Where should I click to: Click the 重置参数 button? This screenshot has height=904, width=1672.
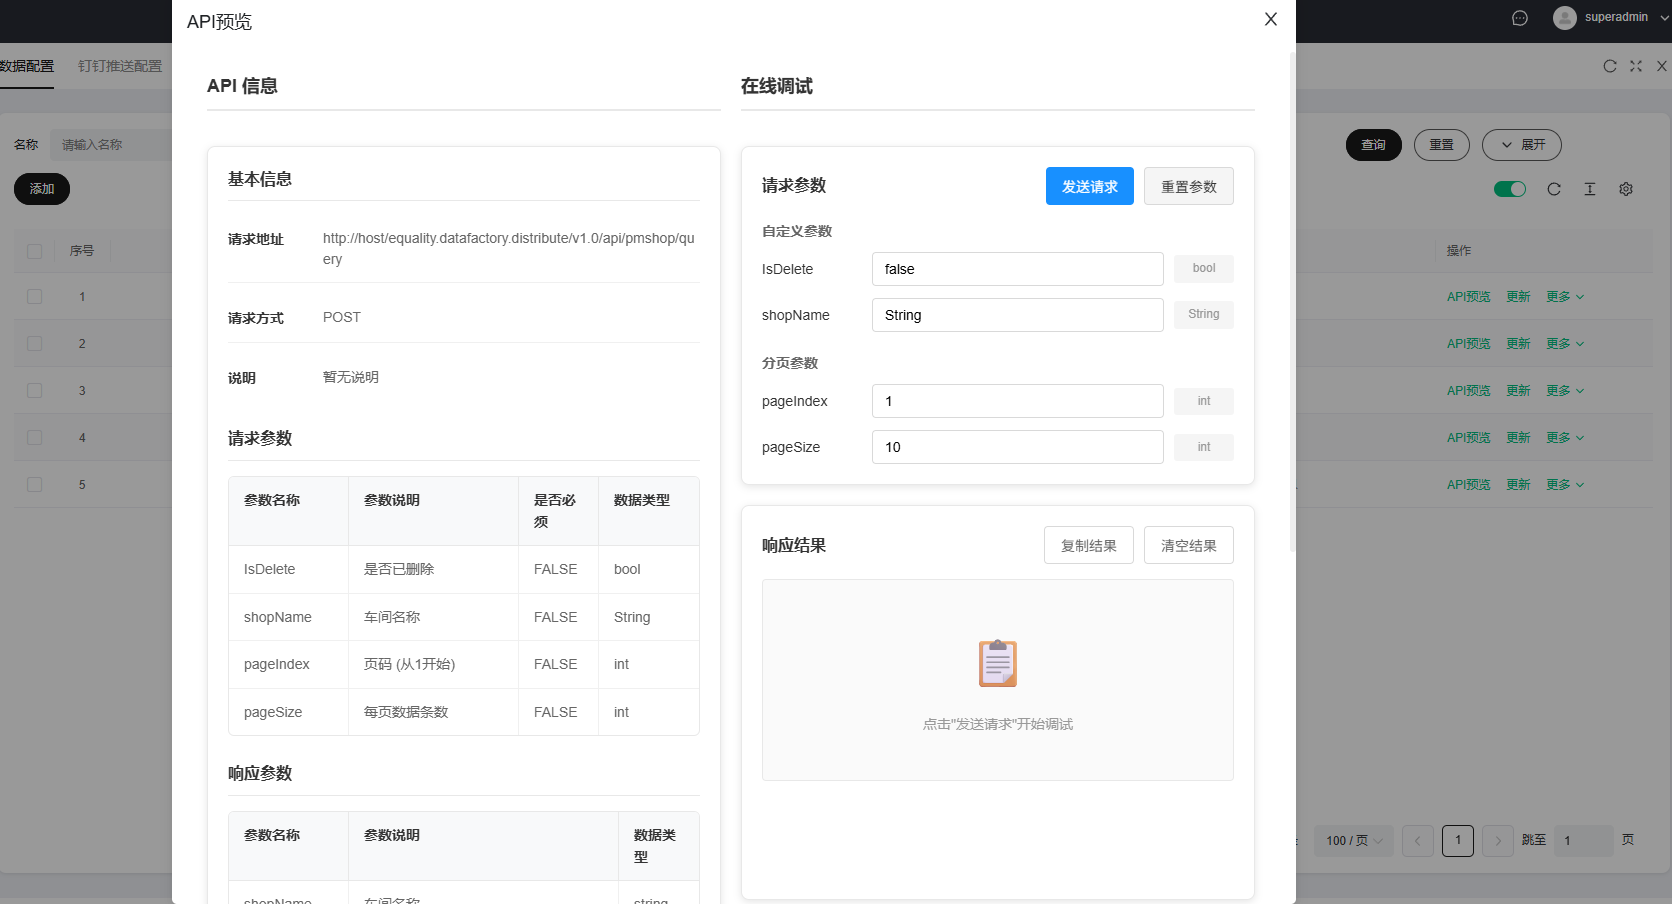pyautogui.click(x=1188, y=186)
